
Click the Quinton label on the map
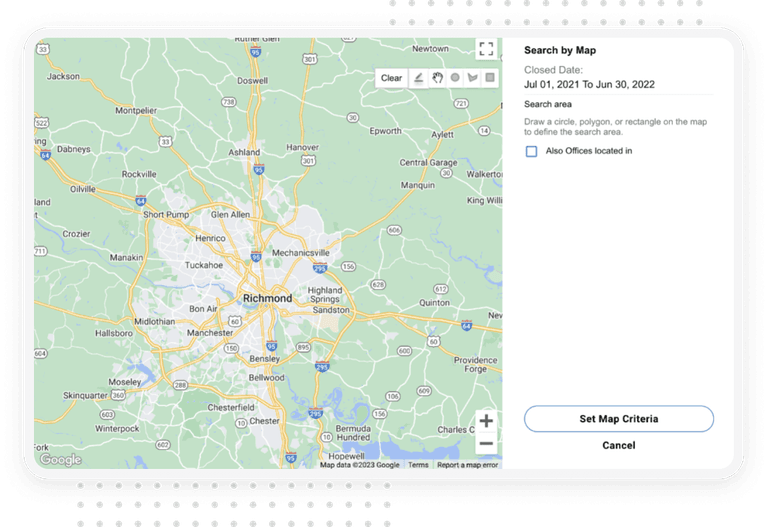click(434, 303)
